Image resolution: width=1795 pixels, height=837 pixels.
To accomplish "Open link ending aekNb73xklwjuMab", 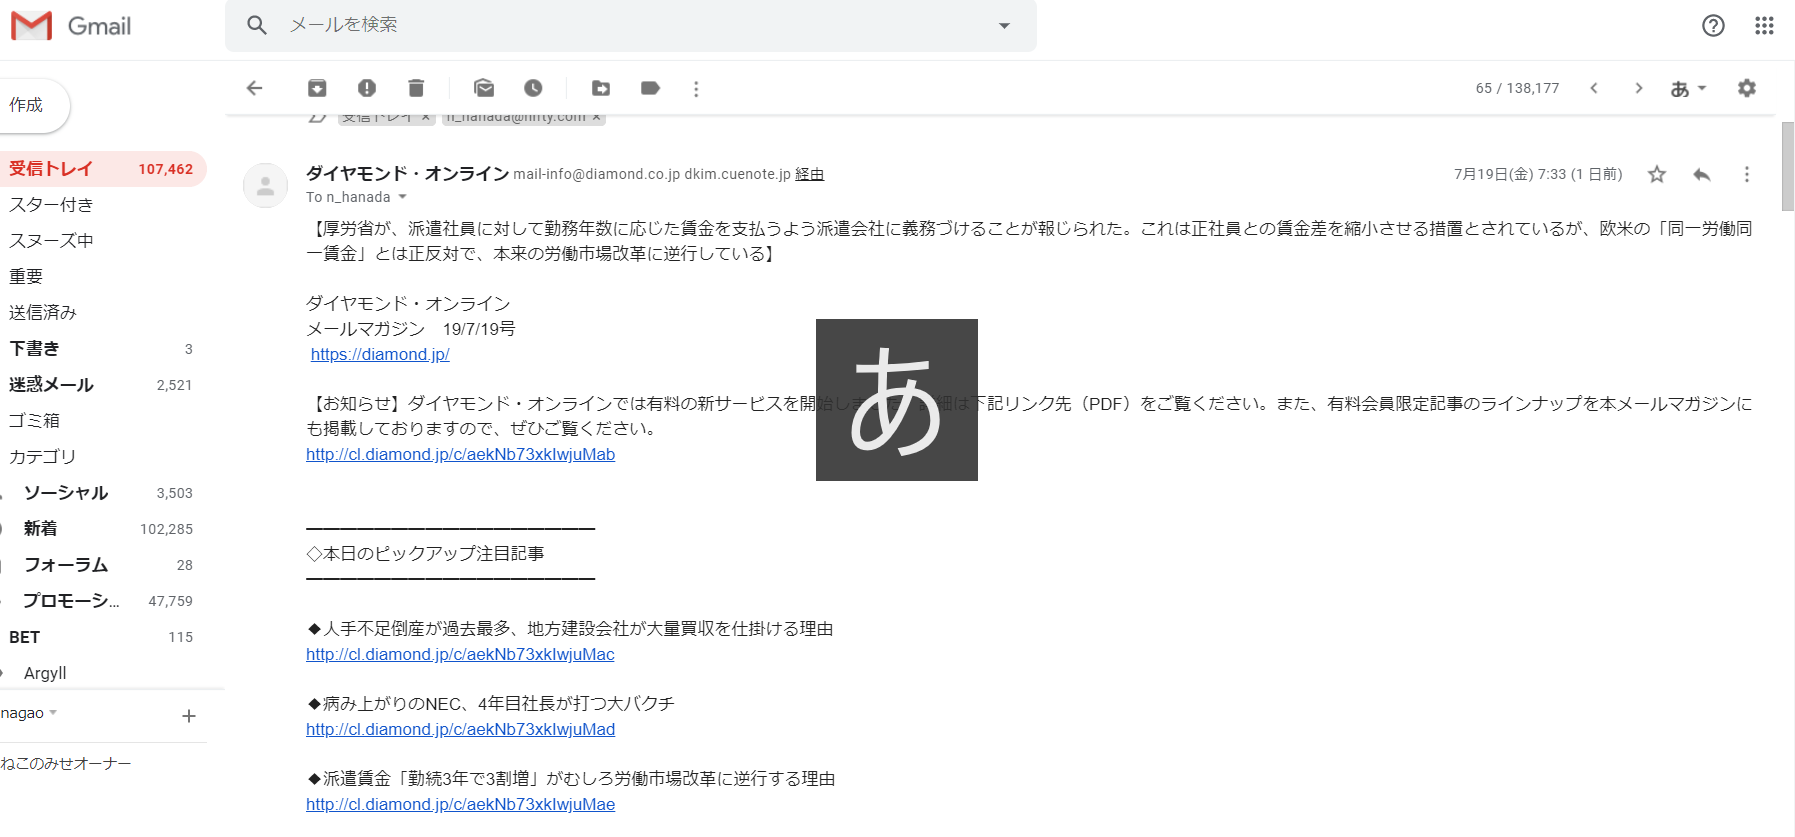I will 460,454.
